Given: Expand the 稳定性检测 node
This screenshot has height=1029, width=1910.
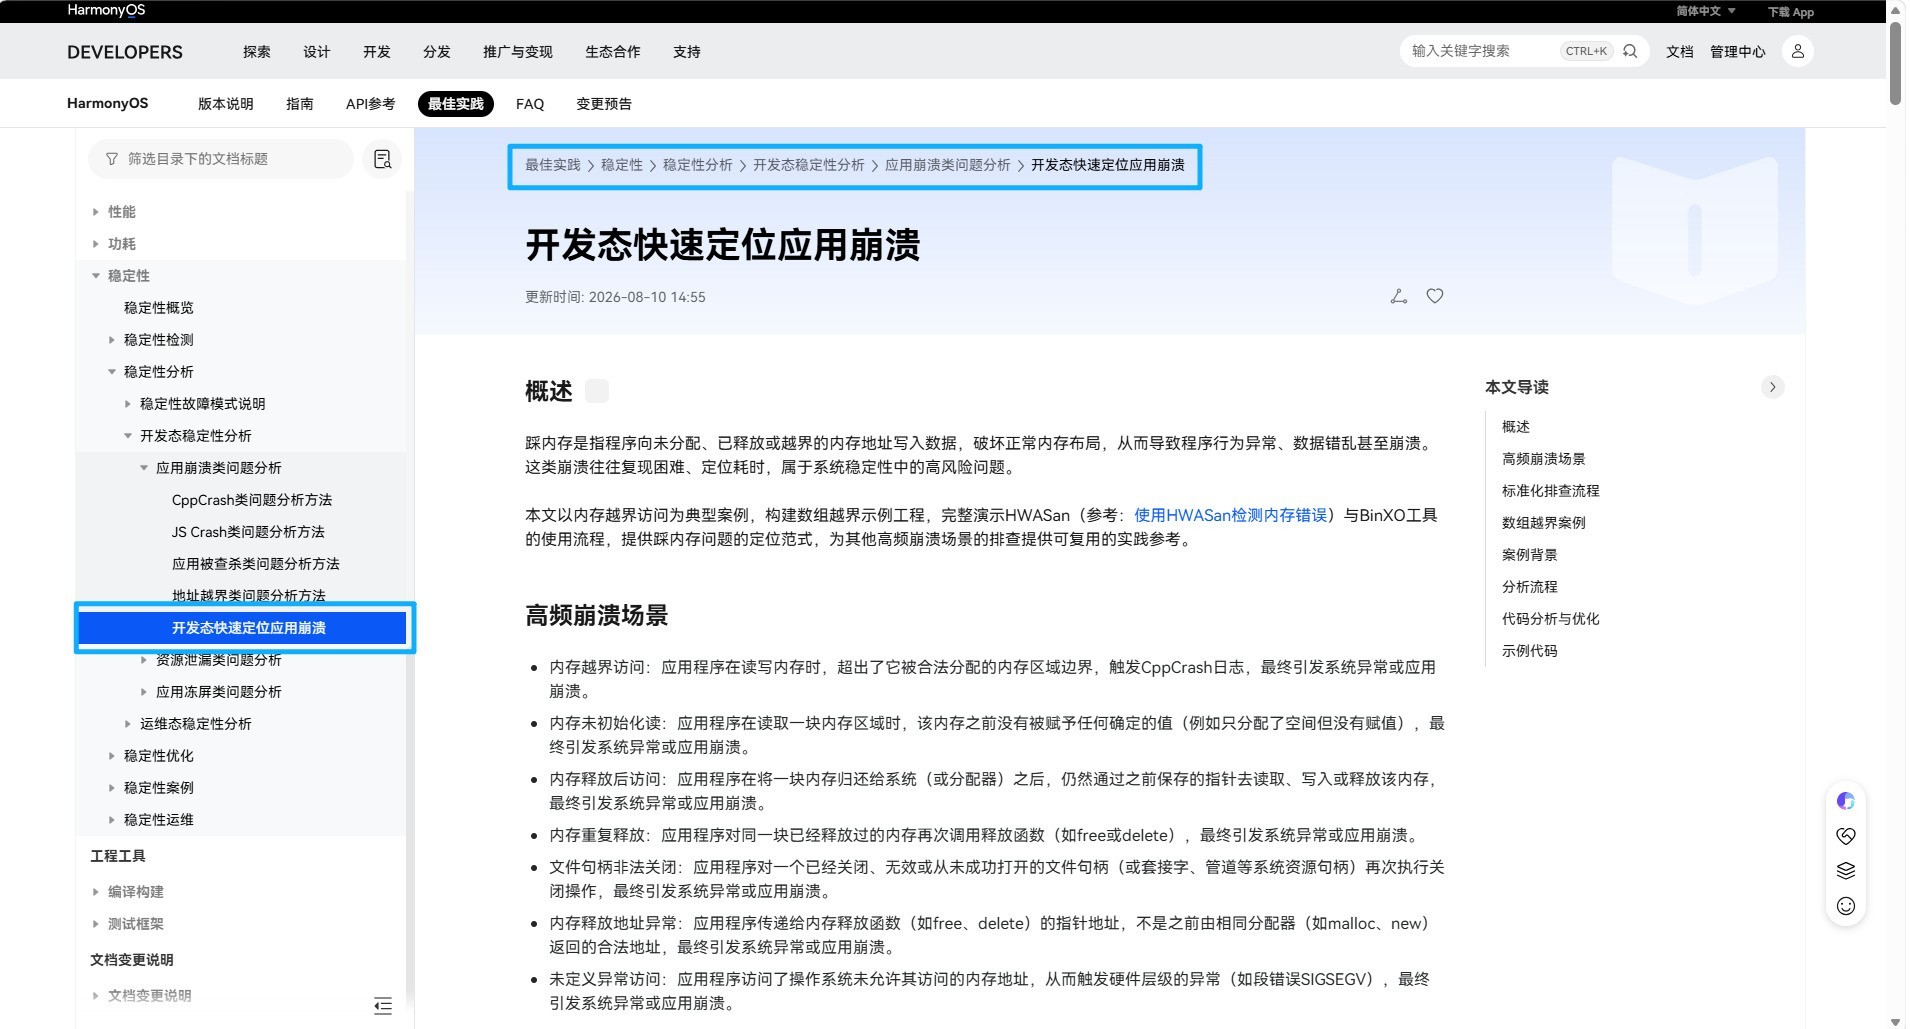Looking at the screenshot, I should tap(112, 340).
